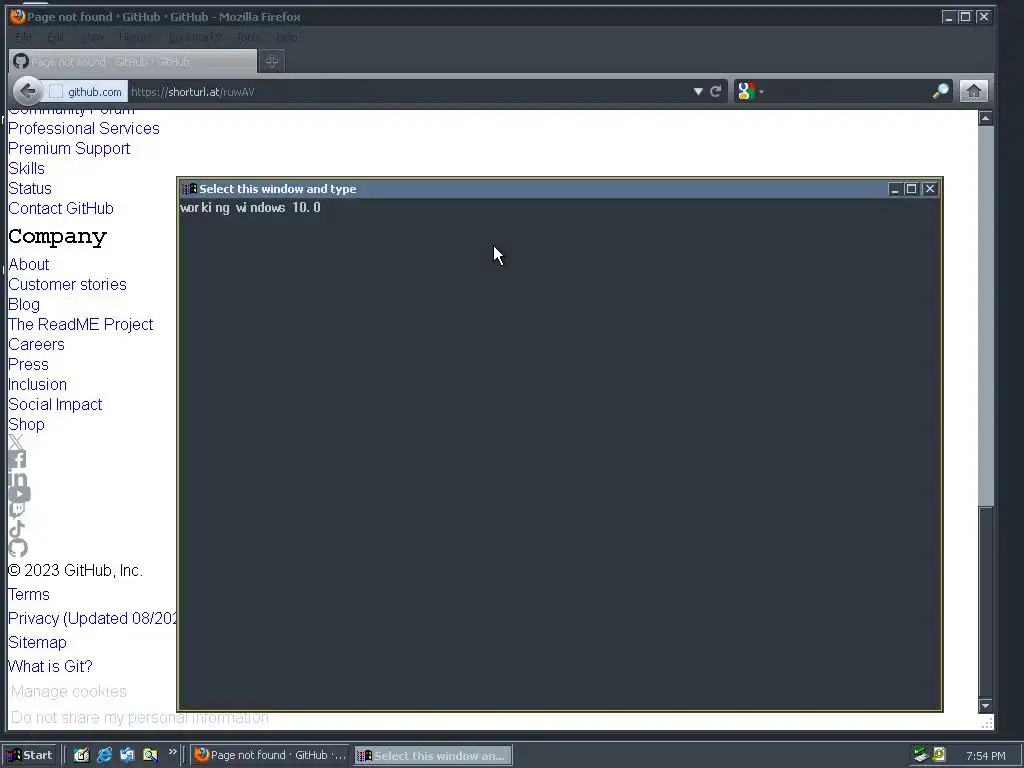Open the What is Git? link
The height and width of the screenshot is (768, 1024).
click(x=50, y=667)
